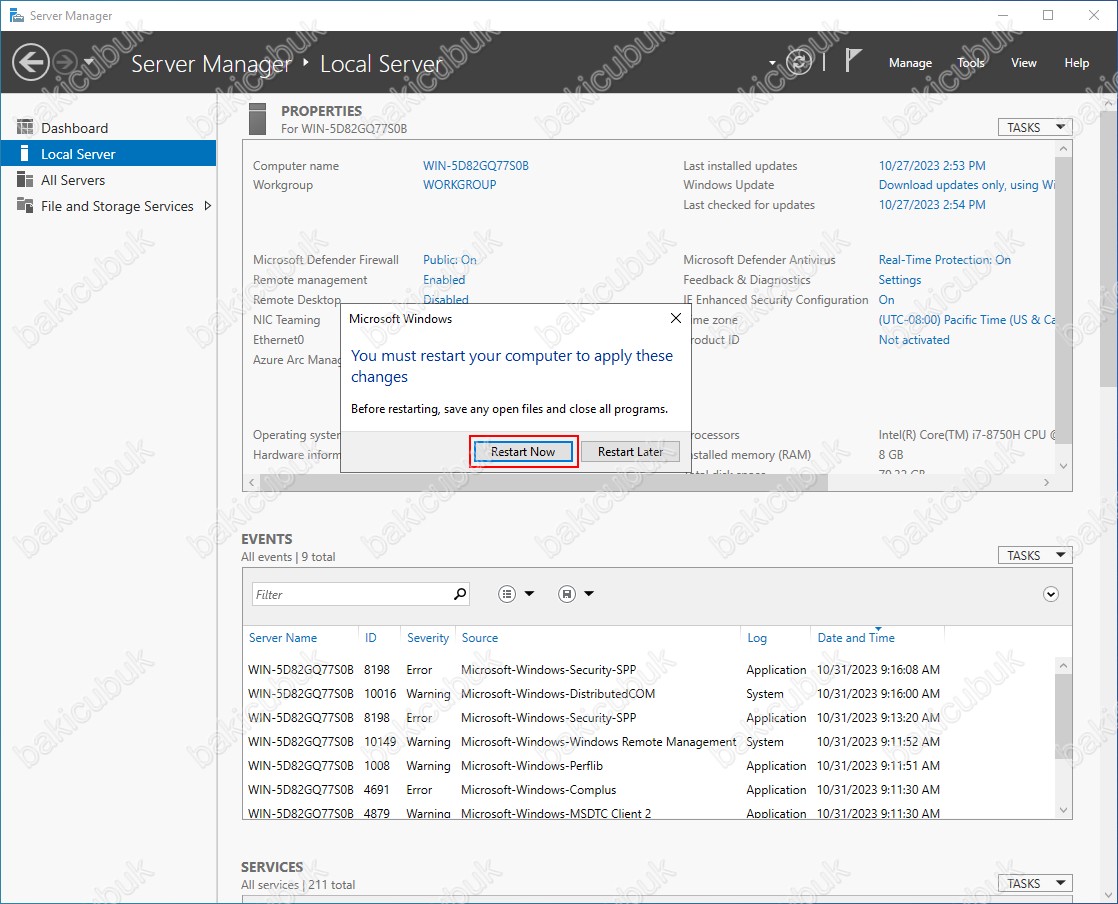
Task: Expand File and Storage Services submenu arrow
Action: click(x=207, y=205)
